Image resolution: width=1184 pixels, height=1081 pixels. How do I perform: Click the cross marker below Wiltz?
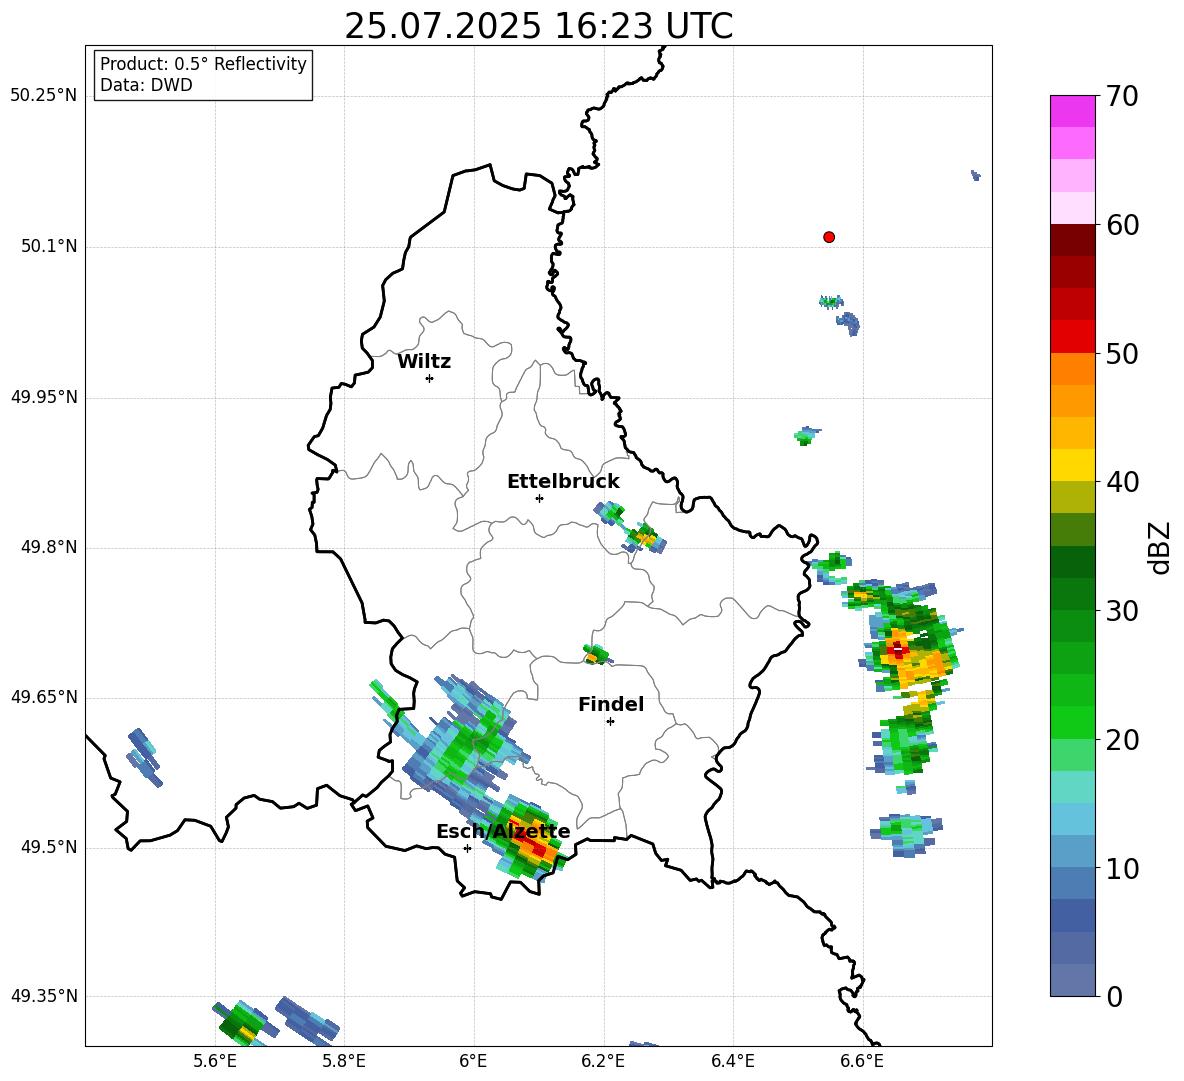coord(430,378)
